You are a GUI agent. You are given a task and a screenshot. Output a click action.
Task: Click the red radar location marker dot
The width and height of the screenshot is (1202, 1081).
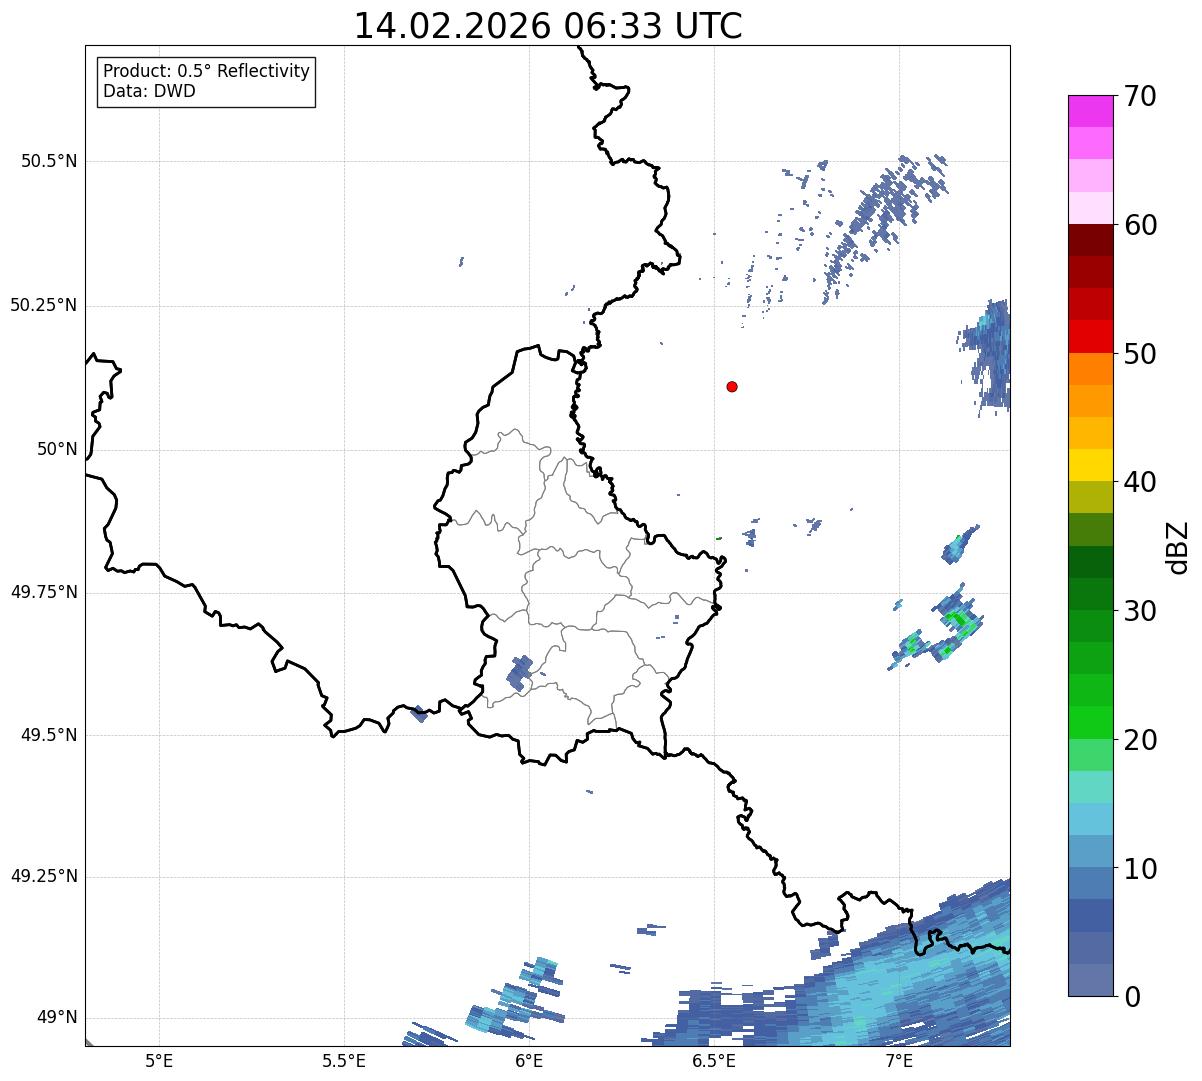(x=732, y=386)
